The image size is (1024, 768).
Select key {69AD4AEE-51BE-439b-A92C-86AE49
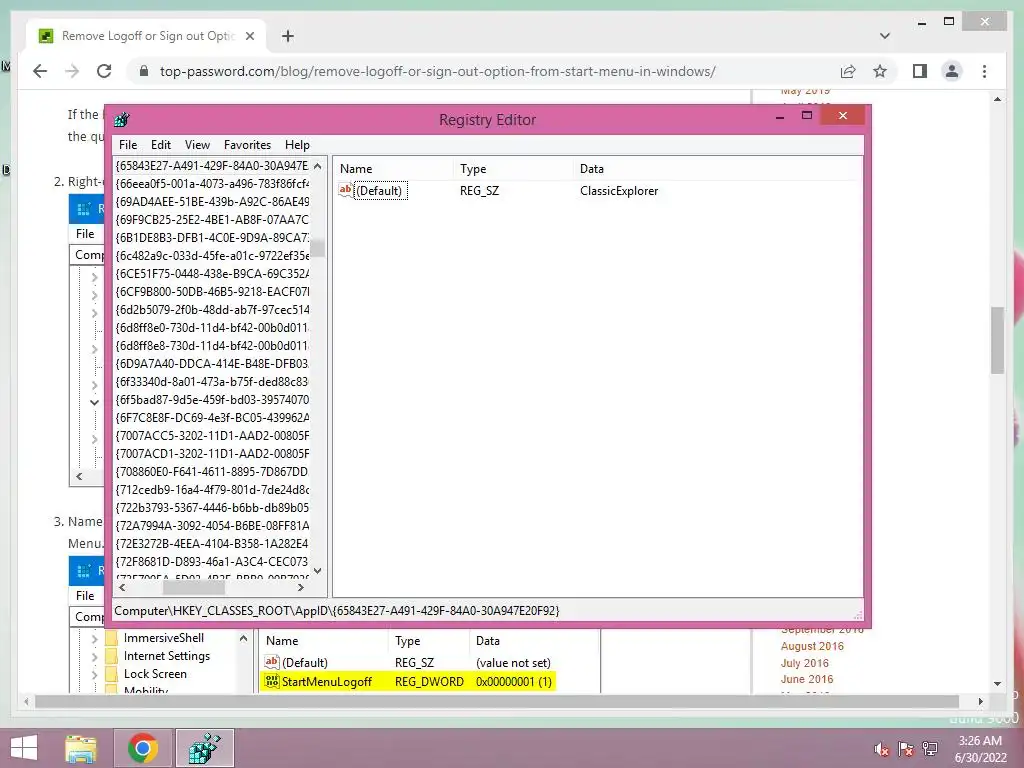pos(212,201)
